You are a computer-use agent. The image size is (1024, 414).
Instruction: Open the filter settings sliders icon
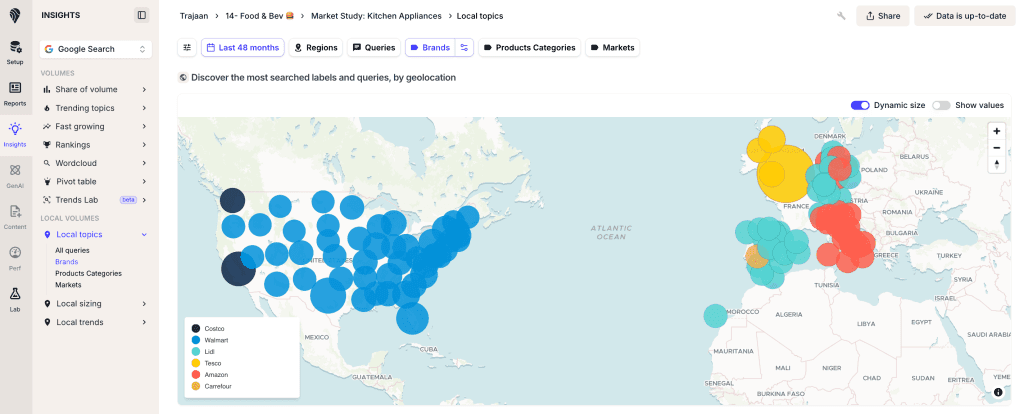[187, 48]
